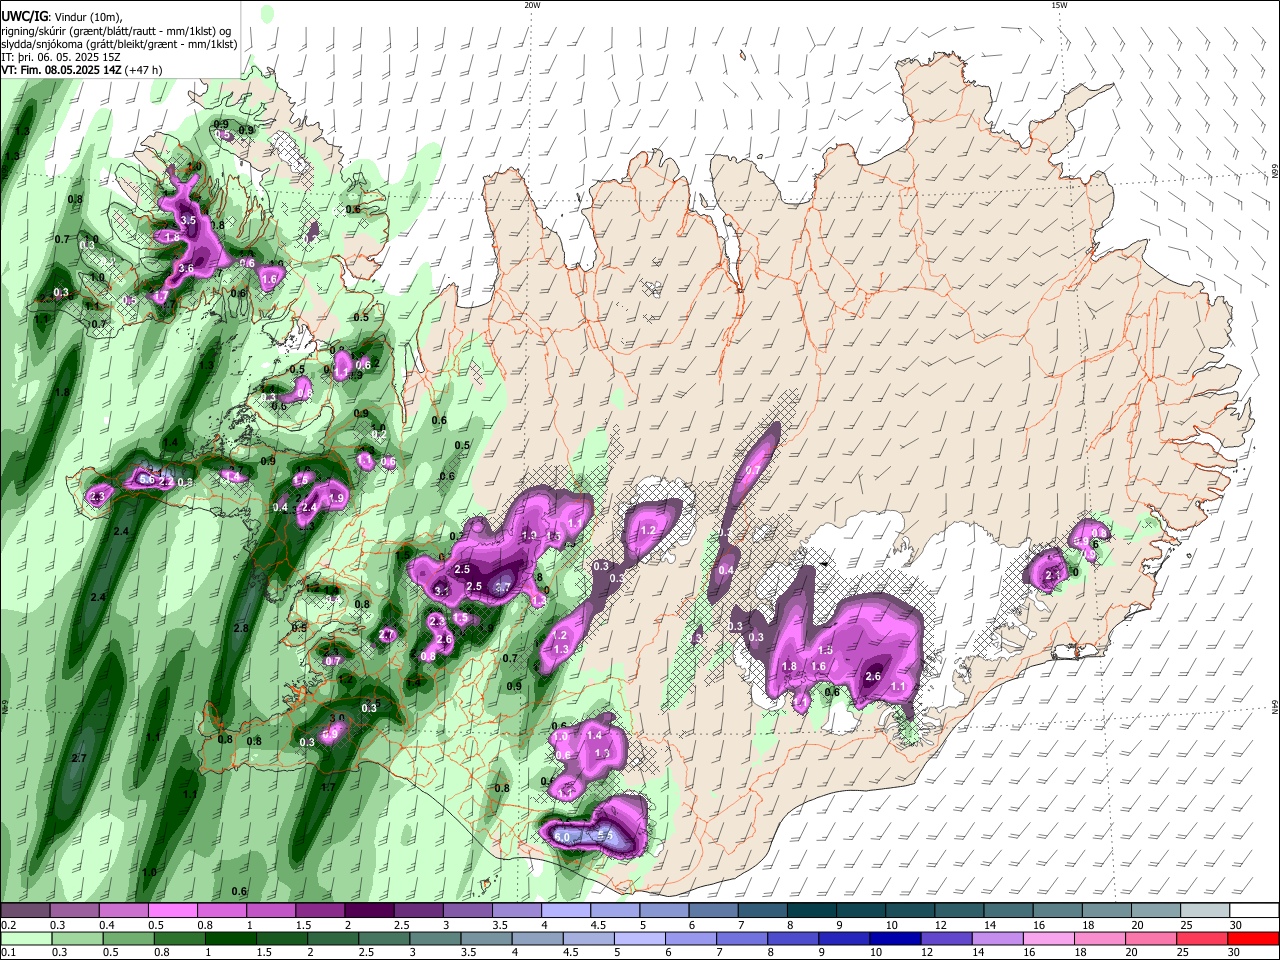
Task: Click the 'slydda/snjókoma' legend description line
Action: pos(119,44)
